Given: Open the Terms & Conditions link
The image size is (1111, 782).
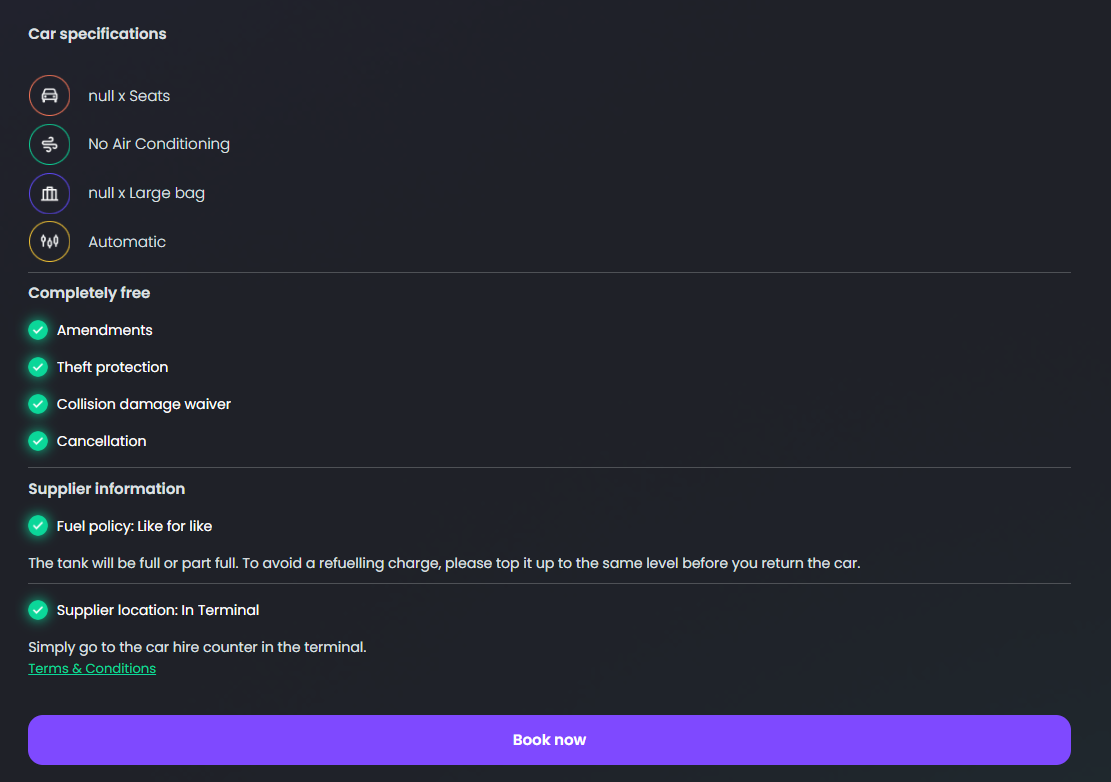Looking at the screenshot, I should [92, 668].
